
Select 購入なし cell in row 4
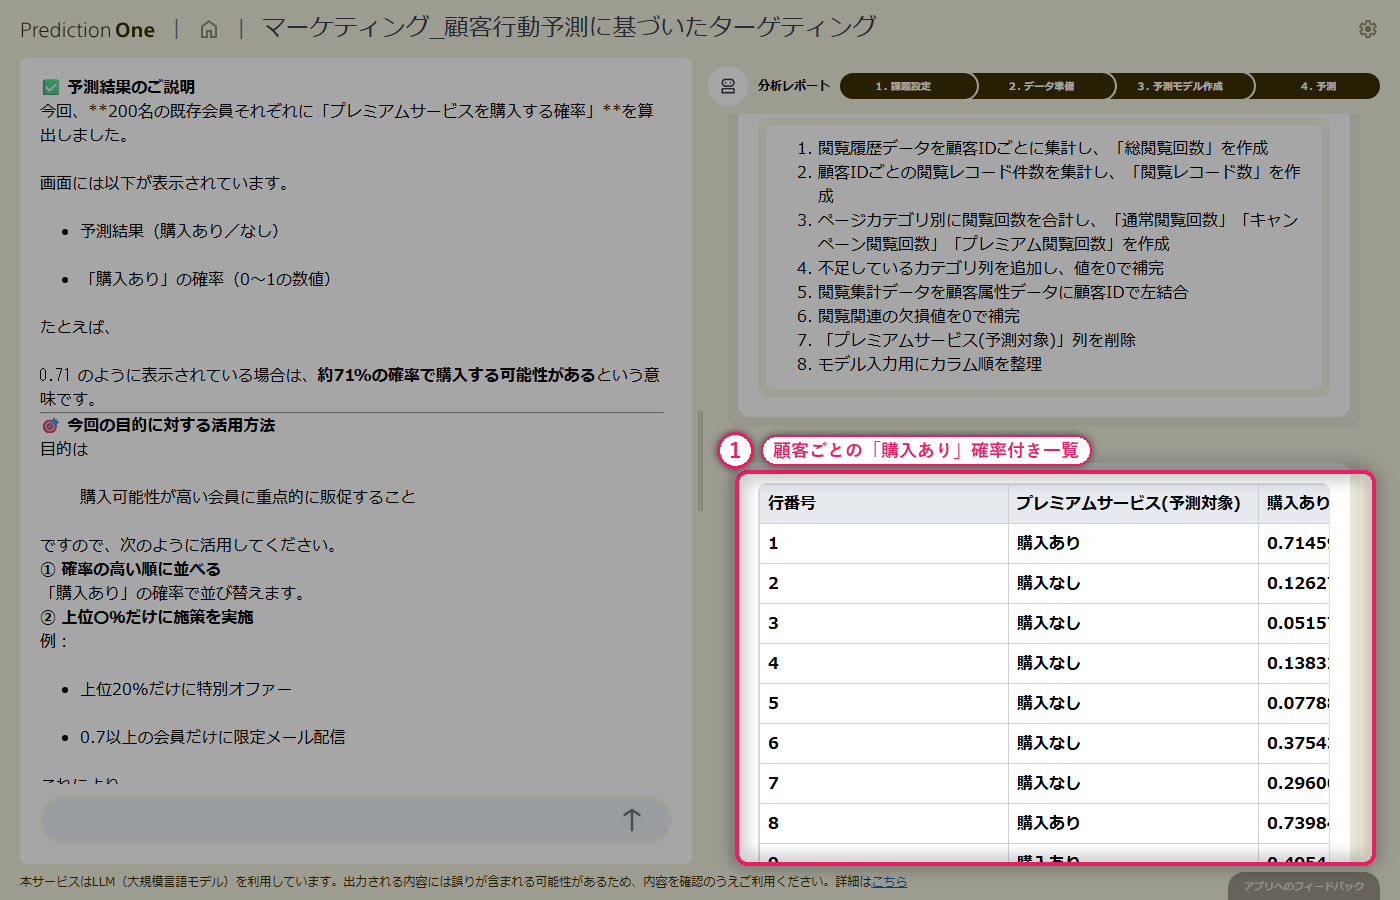click(1133, 663)
